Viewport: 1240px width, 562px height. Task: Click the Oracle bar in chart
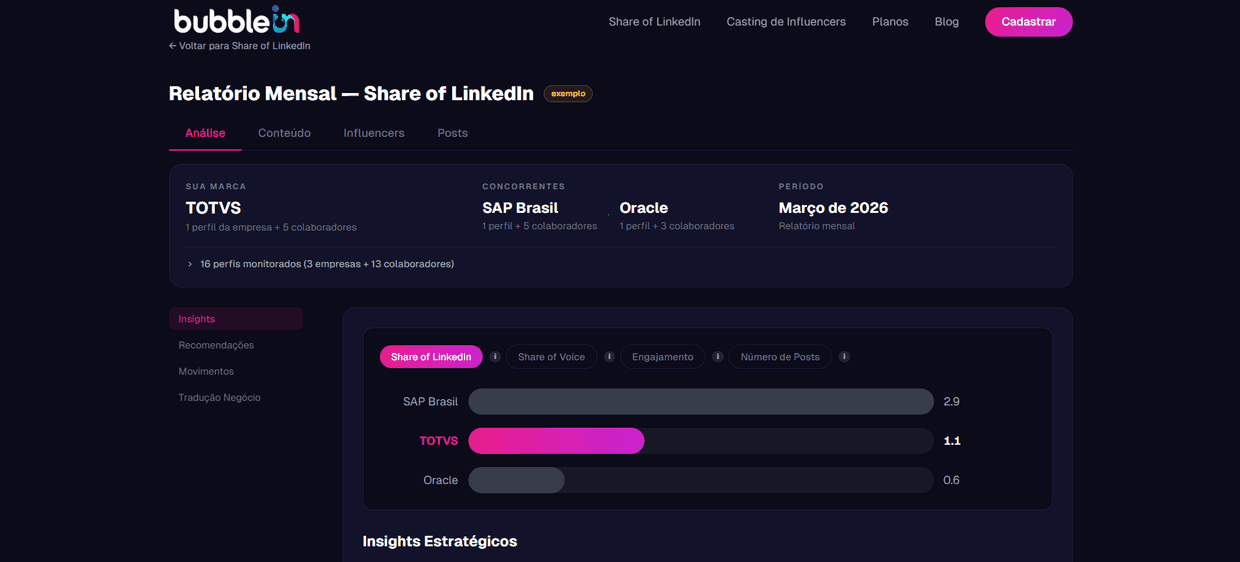coord(516,480)
